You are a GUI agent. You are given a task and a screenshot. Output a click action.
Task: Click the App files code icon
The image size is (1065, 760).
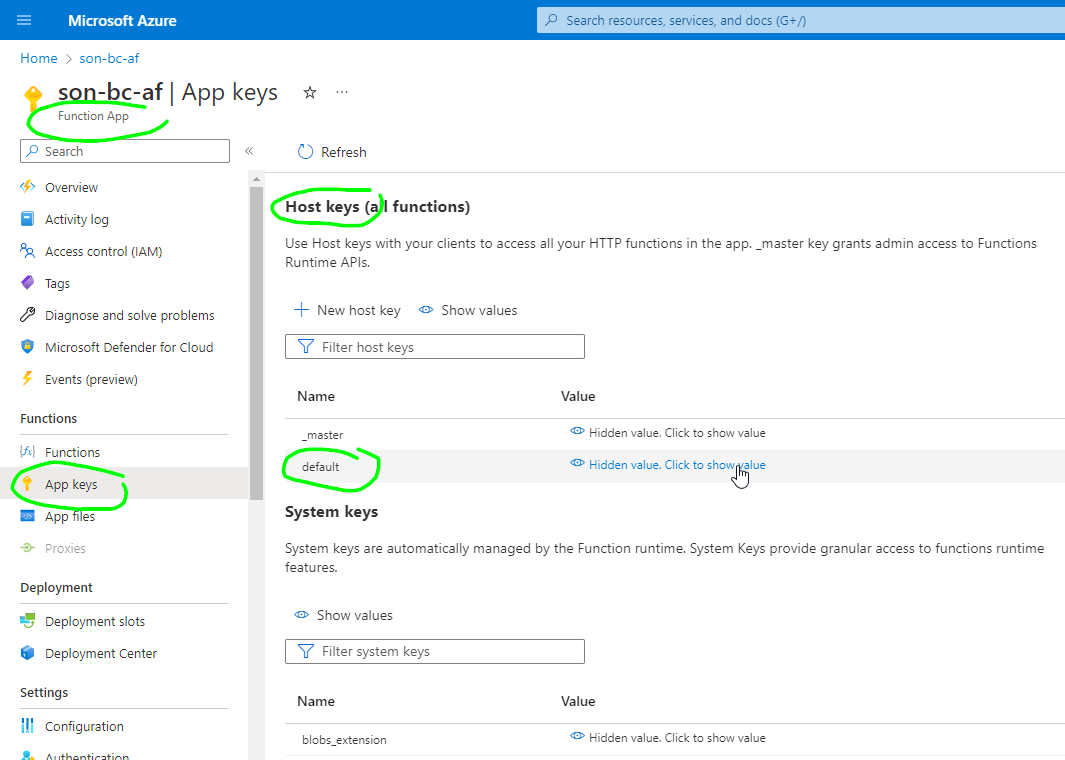(x=27, y=515)
